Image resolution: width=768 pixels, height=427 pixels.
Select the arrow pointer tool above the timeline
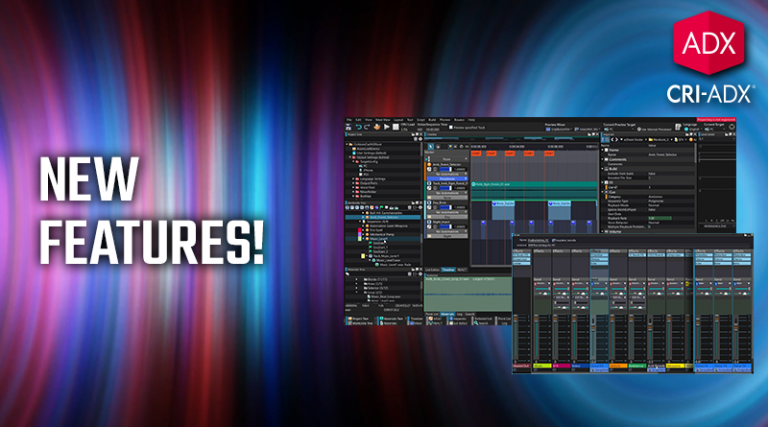430,147
